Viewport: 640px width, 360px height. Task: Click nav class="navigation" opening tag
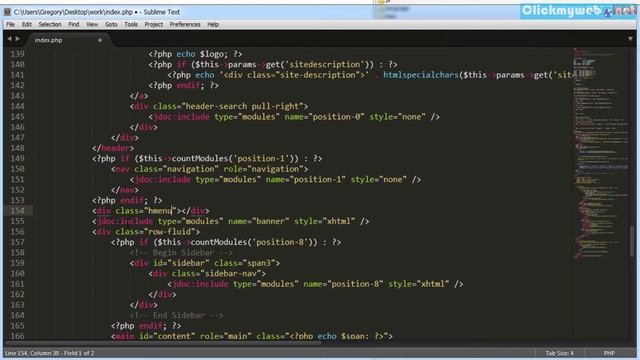point(210,169)
